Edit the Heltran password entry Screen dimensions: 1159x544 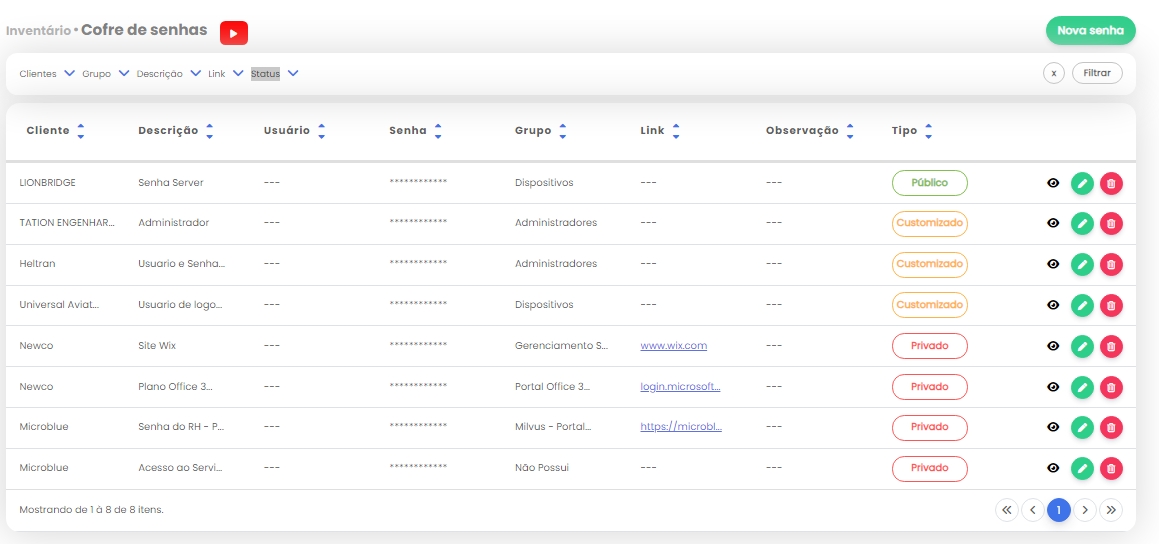tap(1082, 264)
